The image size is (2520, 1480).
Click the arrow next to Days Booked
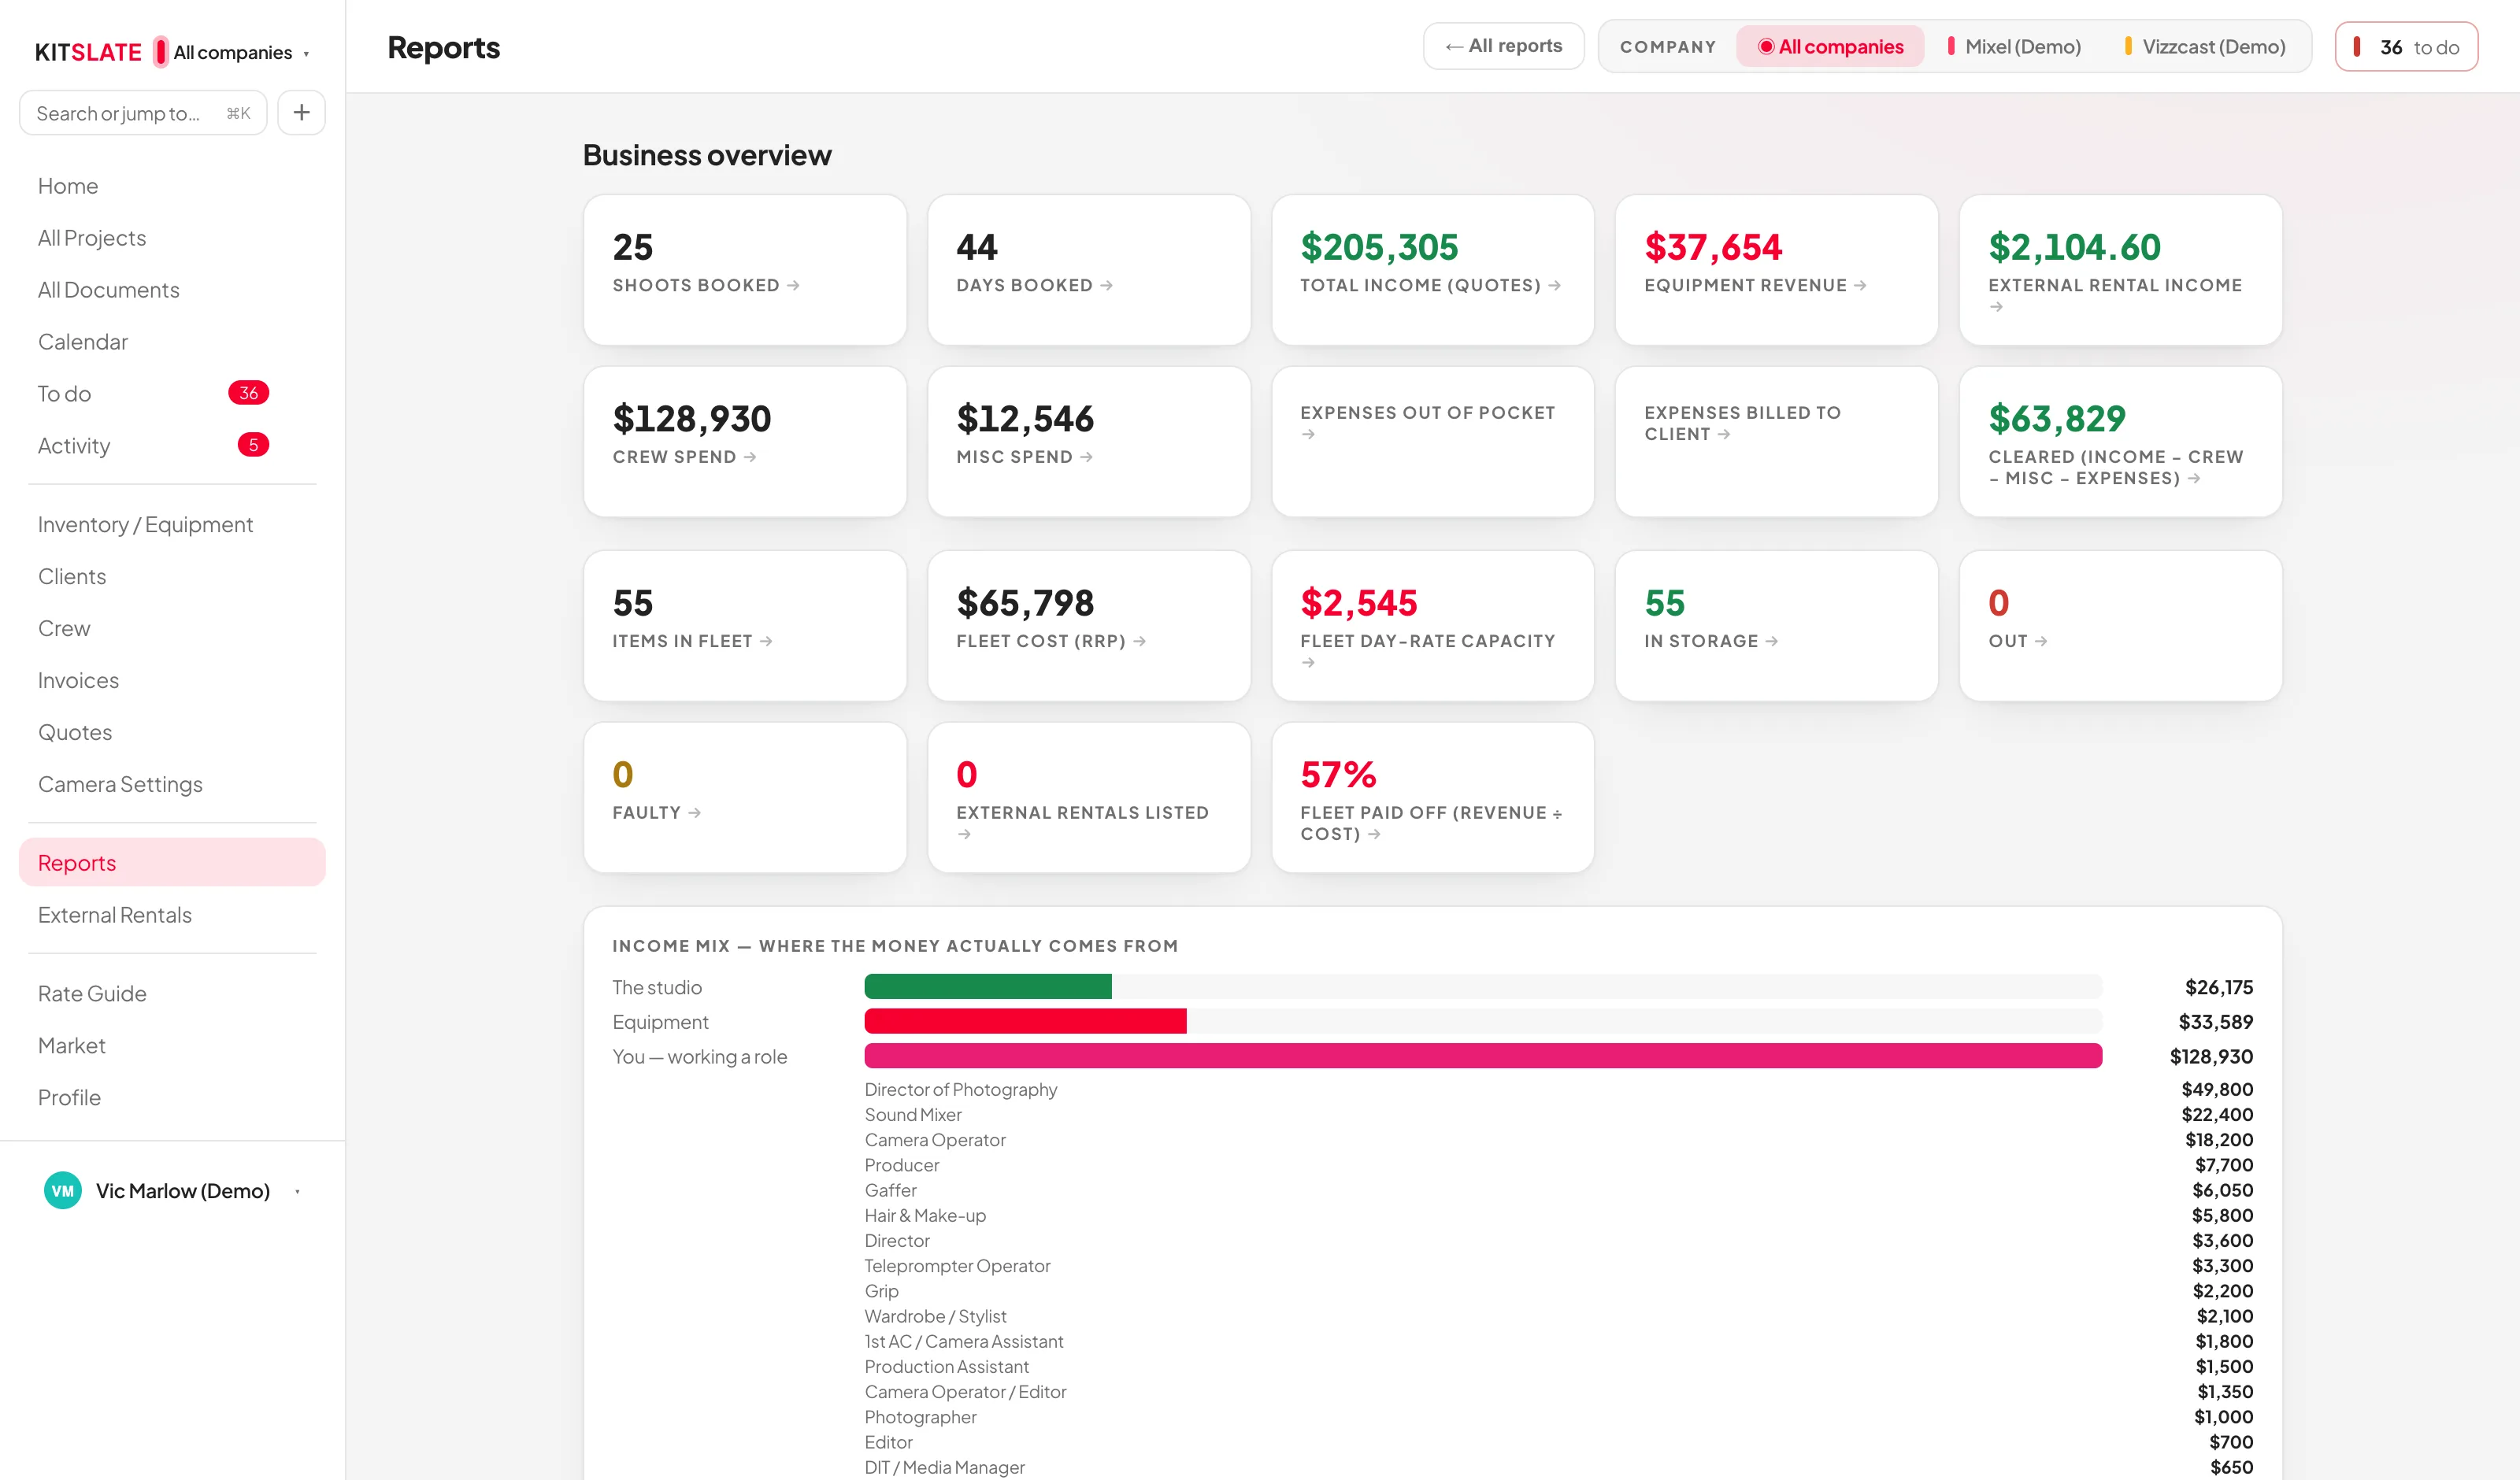pyautogui.click(x=1106, y=286)
